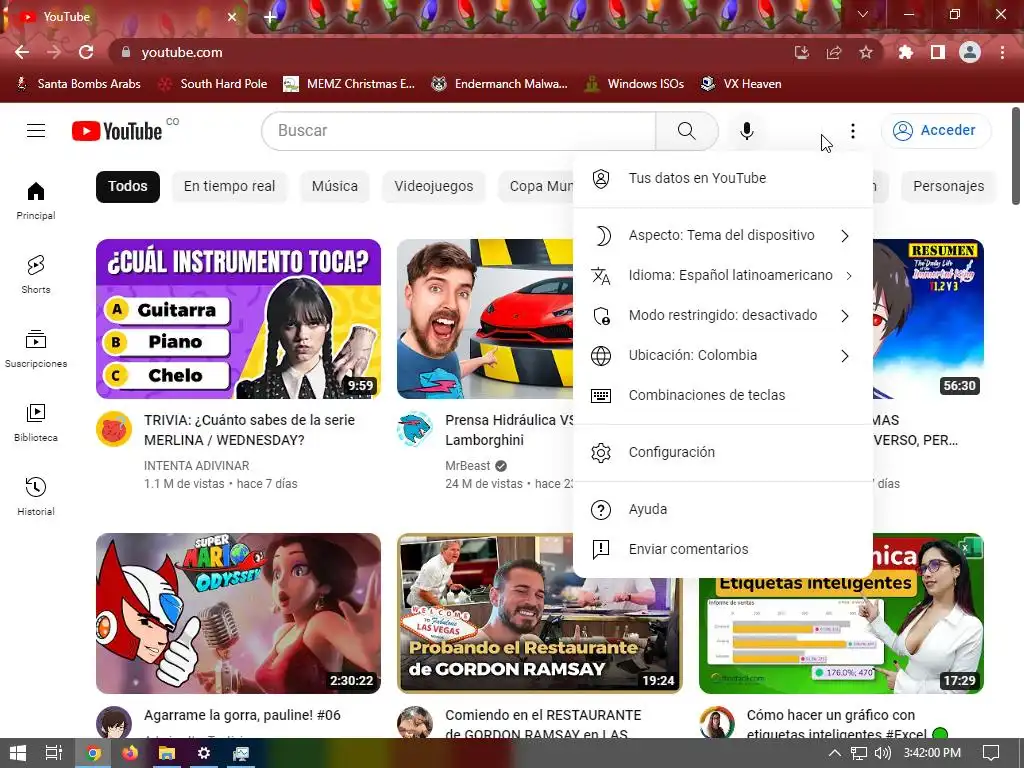Choose Enviar comentarios

click(x=723, y=549)
